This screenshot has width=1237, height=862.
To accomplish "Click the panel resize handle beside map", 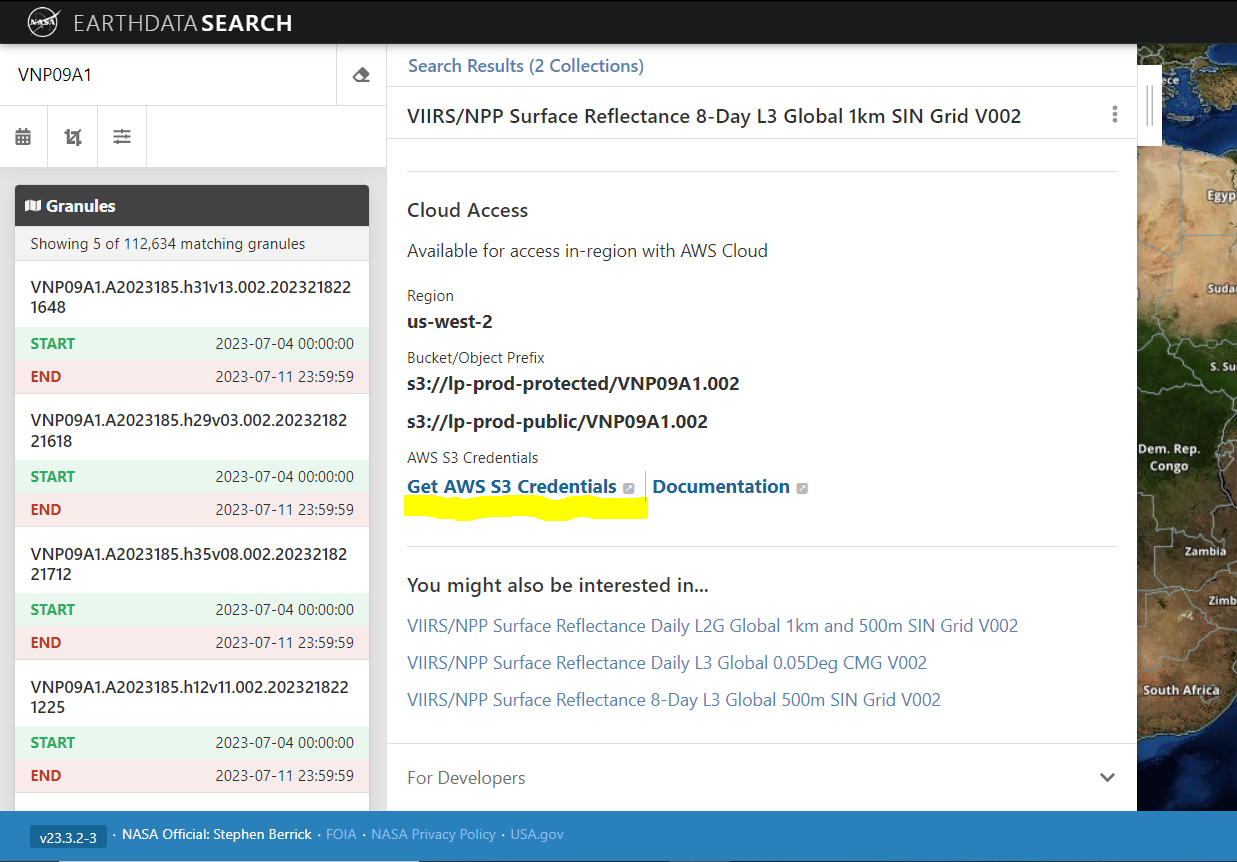I will pos(1150,105).
